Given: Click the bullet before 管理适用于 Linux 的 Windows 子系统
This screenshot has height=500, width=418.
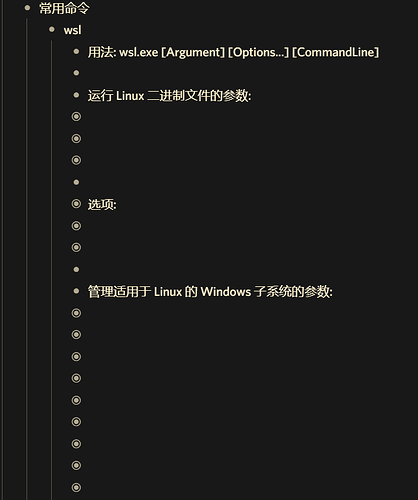Looking at the screenshot, I should [x=76, y=291].
